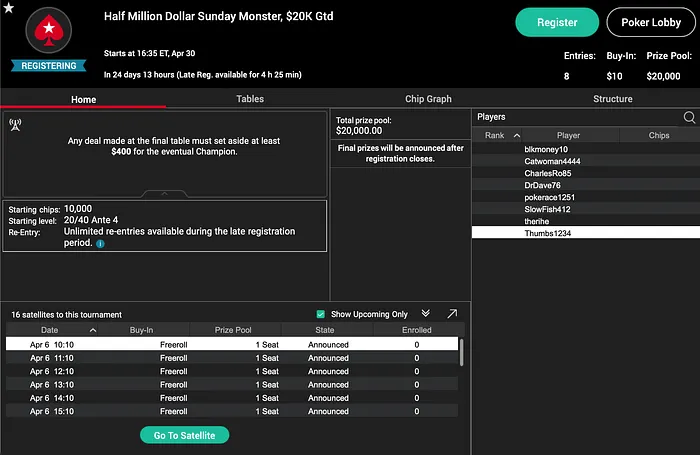Go to the Poker Lobby
This screenshot has height=455, width=700.
click(651, 22)
